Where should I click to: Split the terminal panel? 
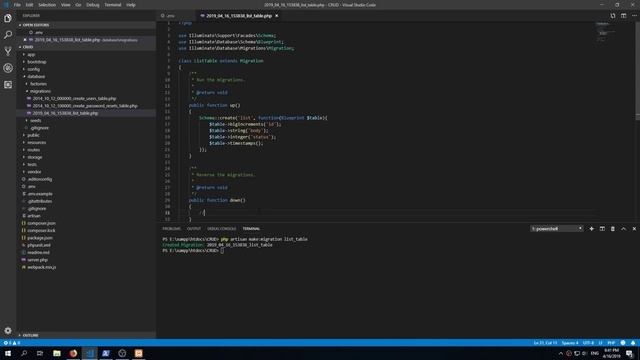click(x=602, y=229)
